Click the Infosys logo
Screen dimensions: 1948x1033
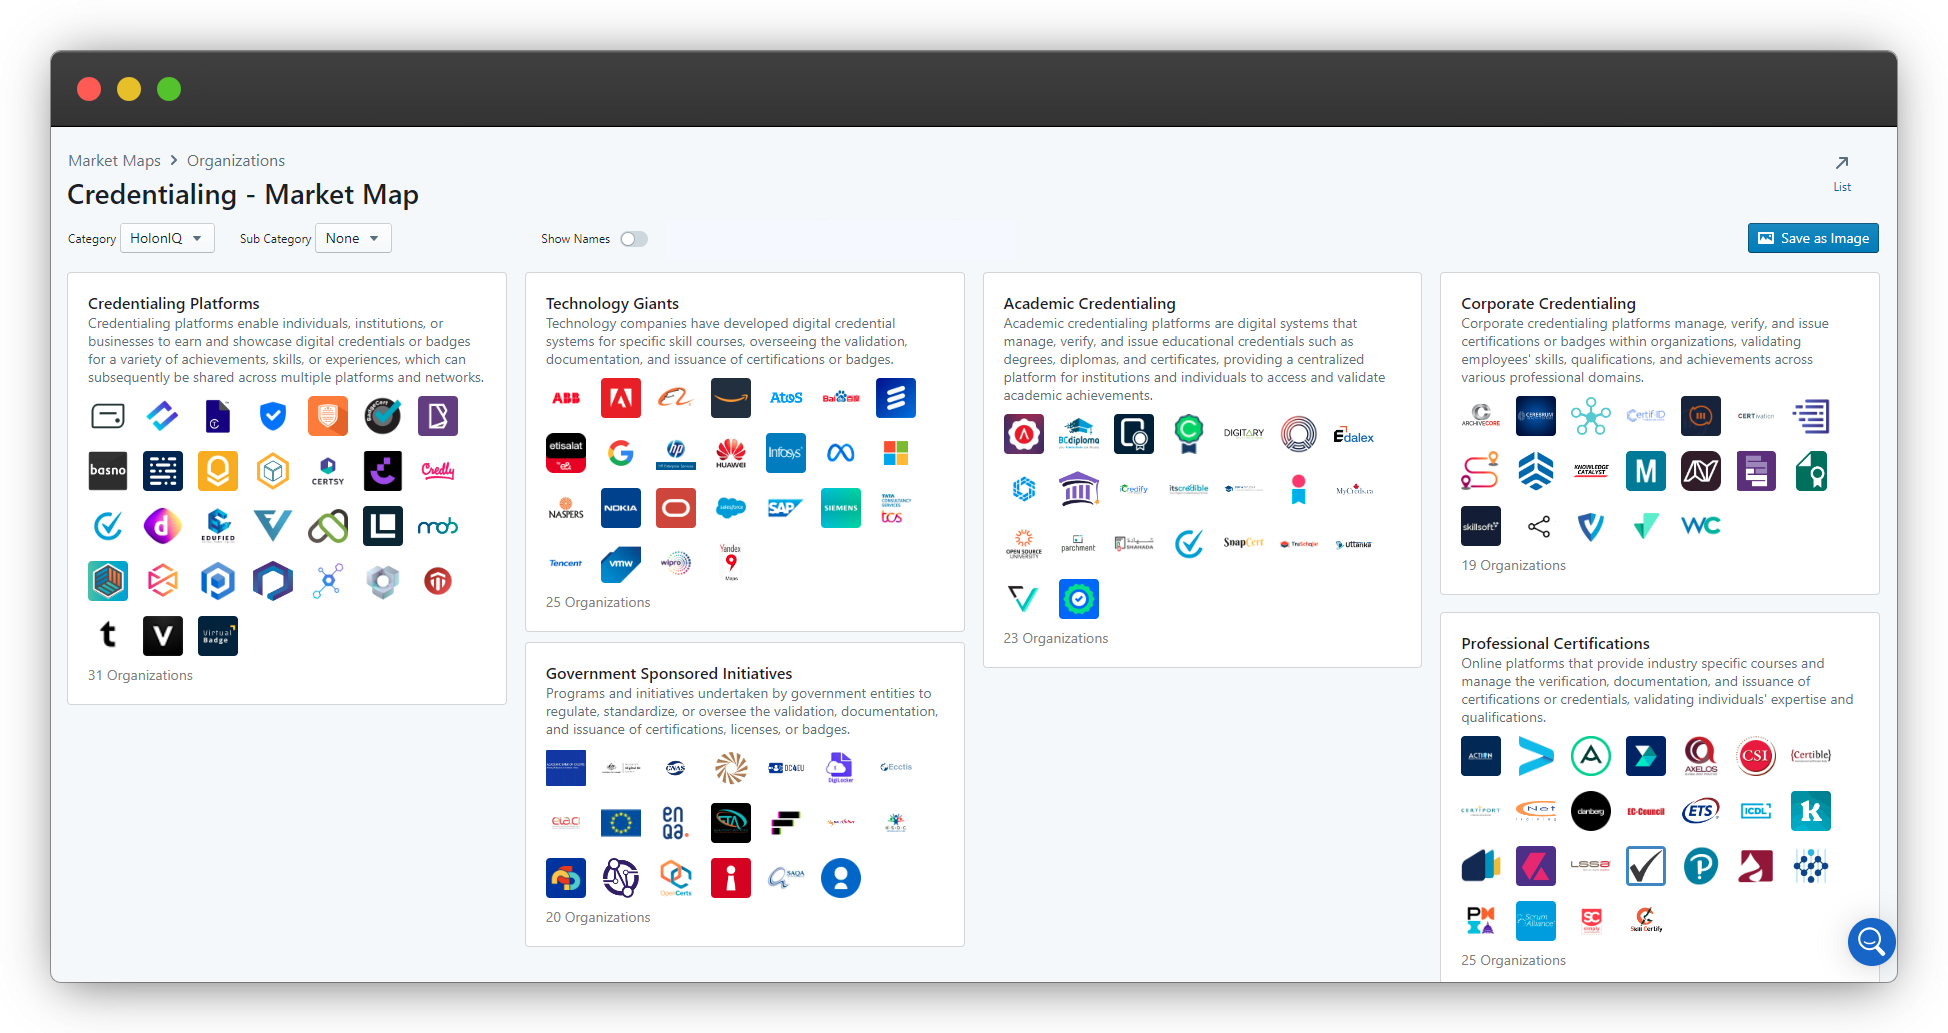point(786,453)
